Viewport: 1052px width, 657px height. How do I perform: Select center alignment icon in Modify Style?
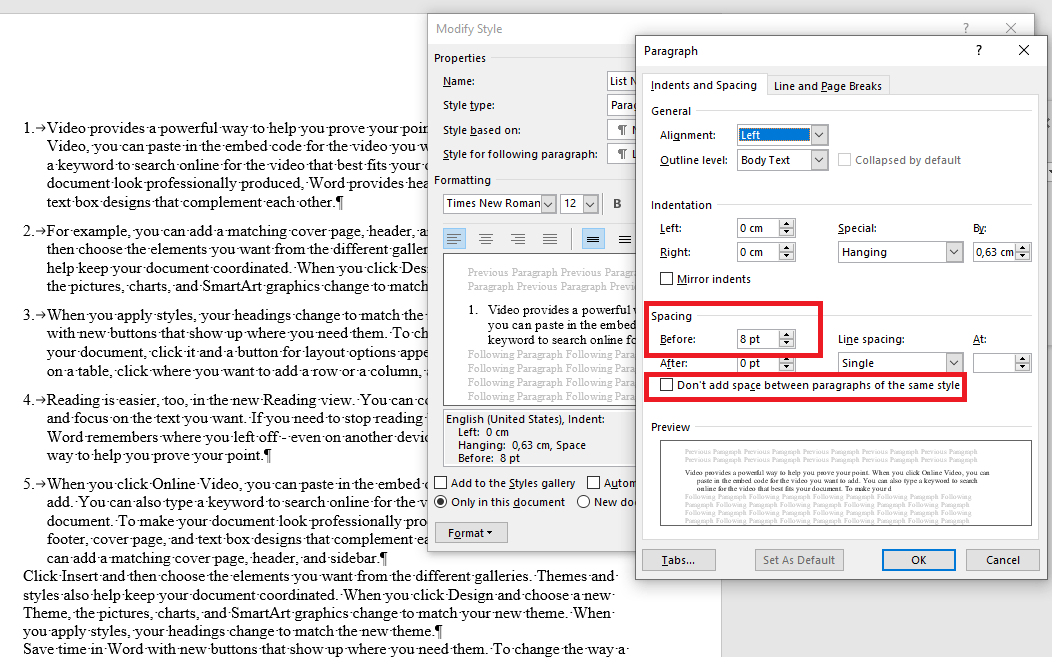486,239
